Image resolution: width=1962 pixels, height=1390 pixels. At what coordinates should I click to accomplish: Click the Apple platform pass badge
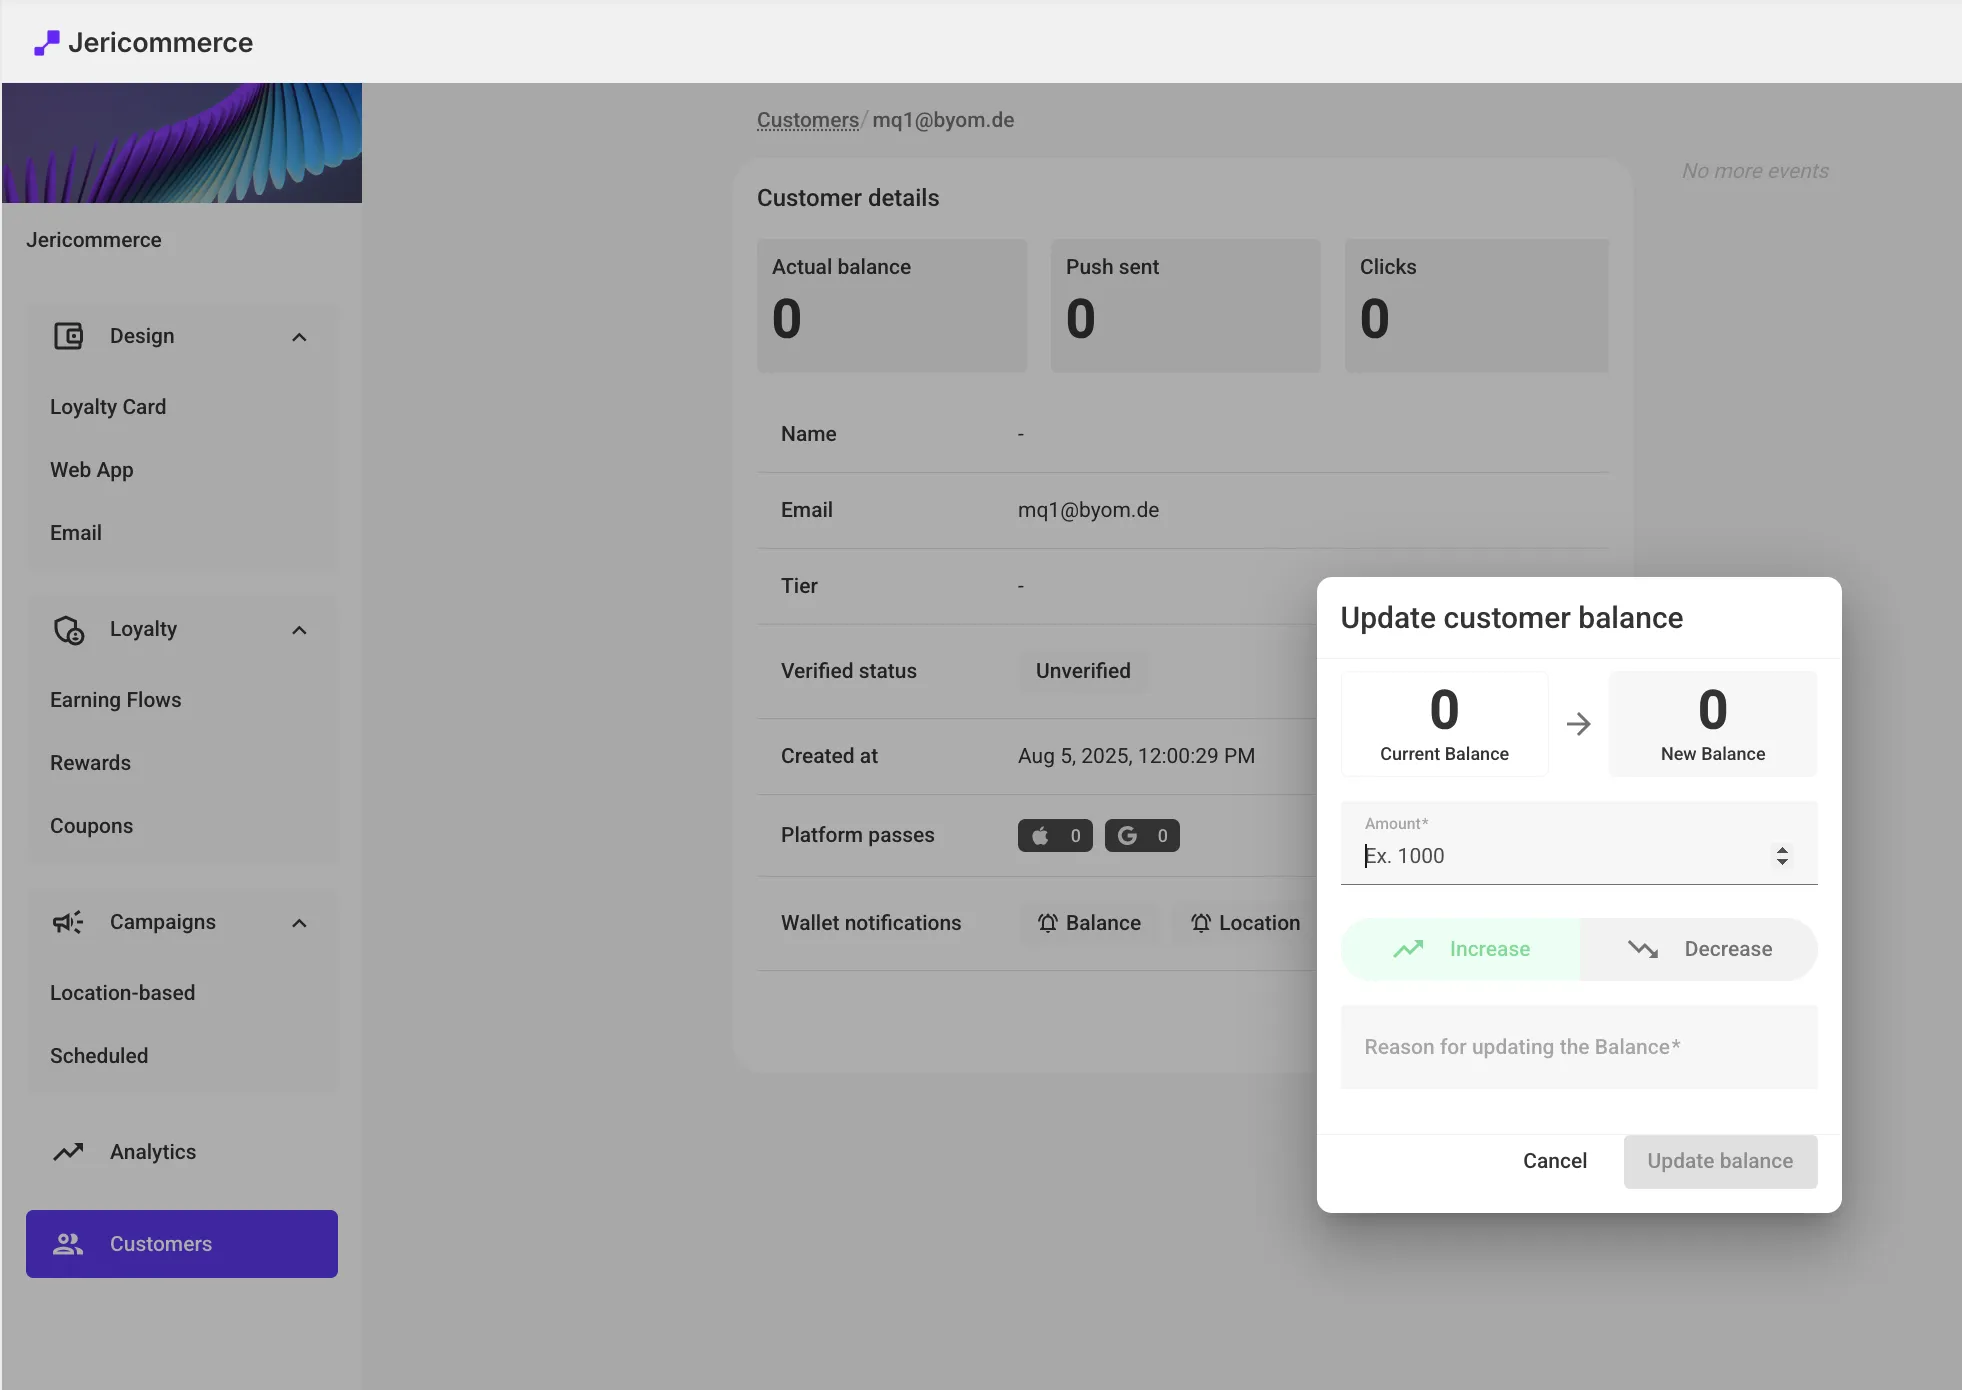coord(1054,836)
